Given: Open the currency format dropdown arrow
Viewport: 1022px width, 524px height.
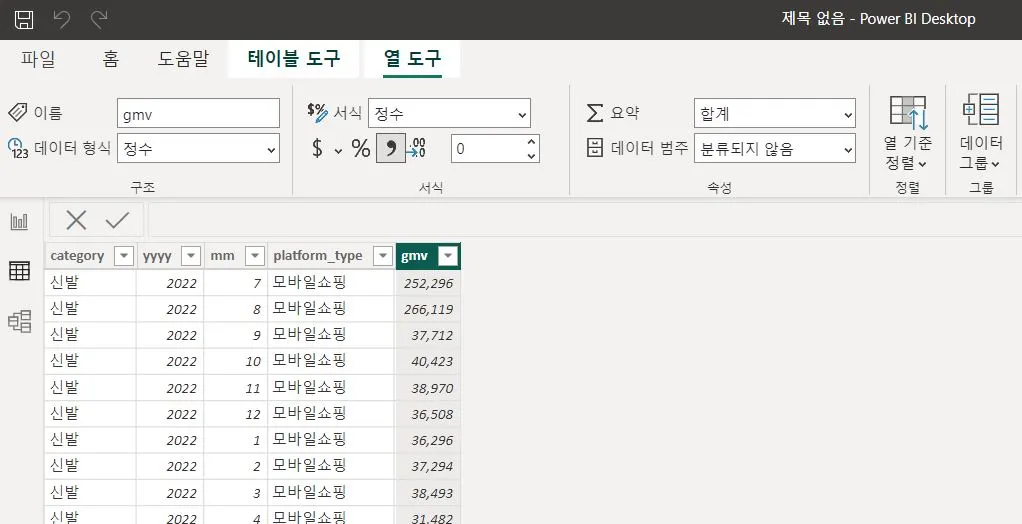Looking at the screenshot, I should [338, 151].
